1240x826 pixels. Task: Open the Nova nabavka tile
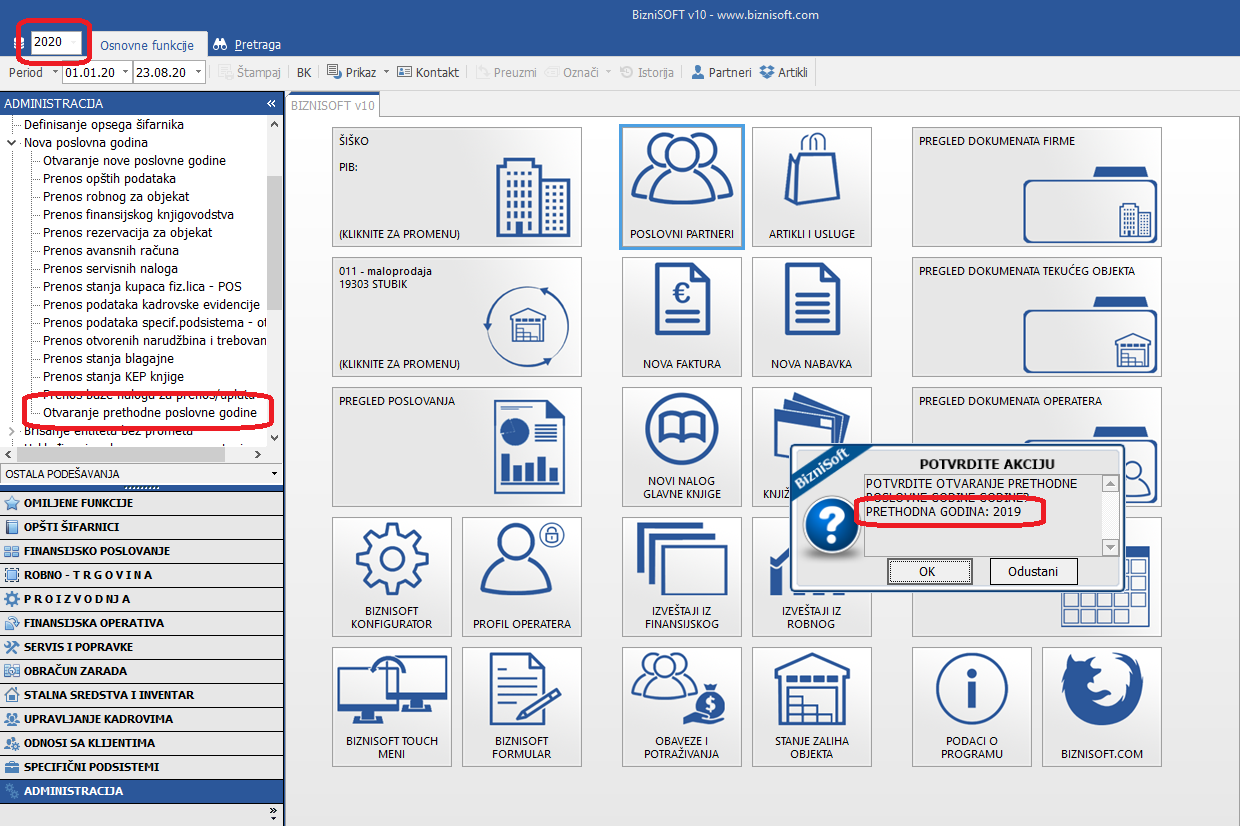pyautogui.click(x=812, y=317)
